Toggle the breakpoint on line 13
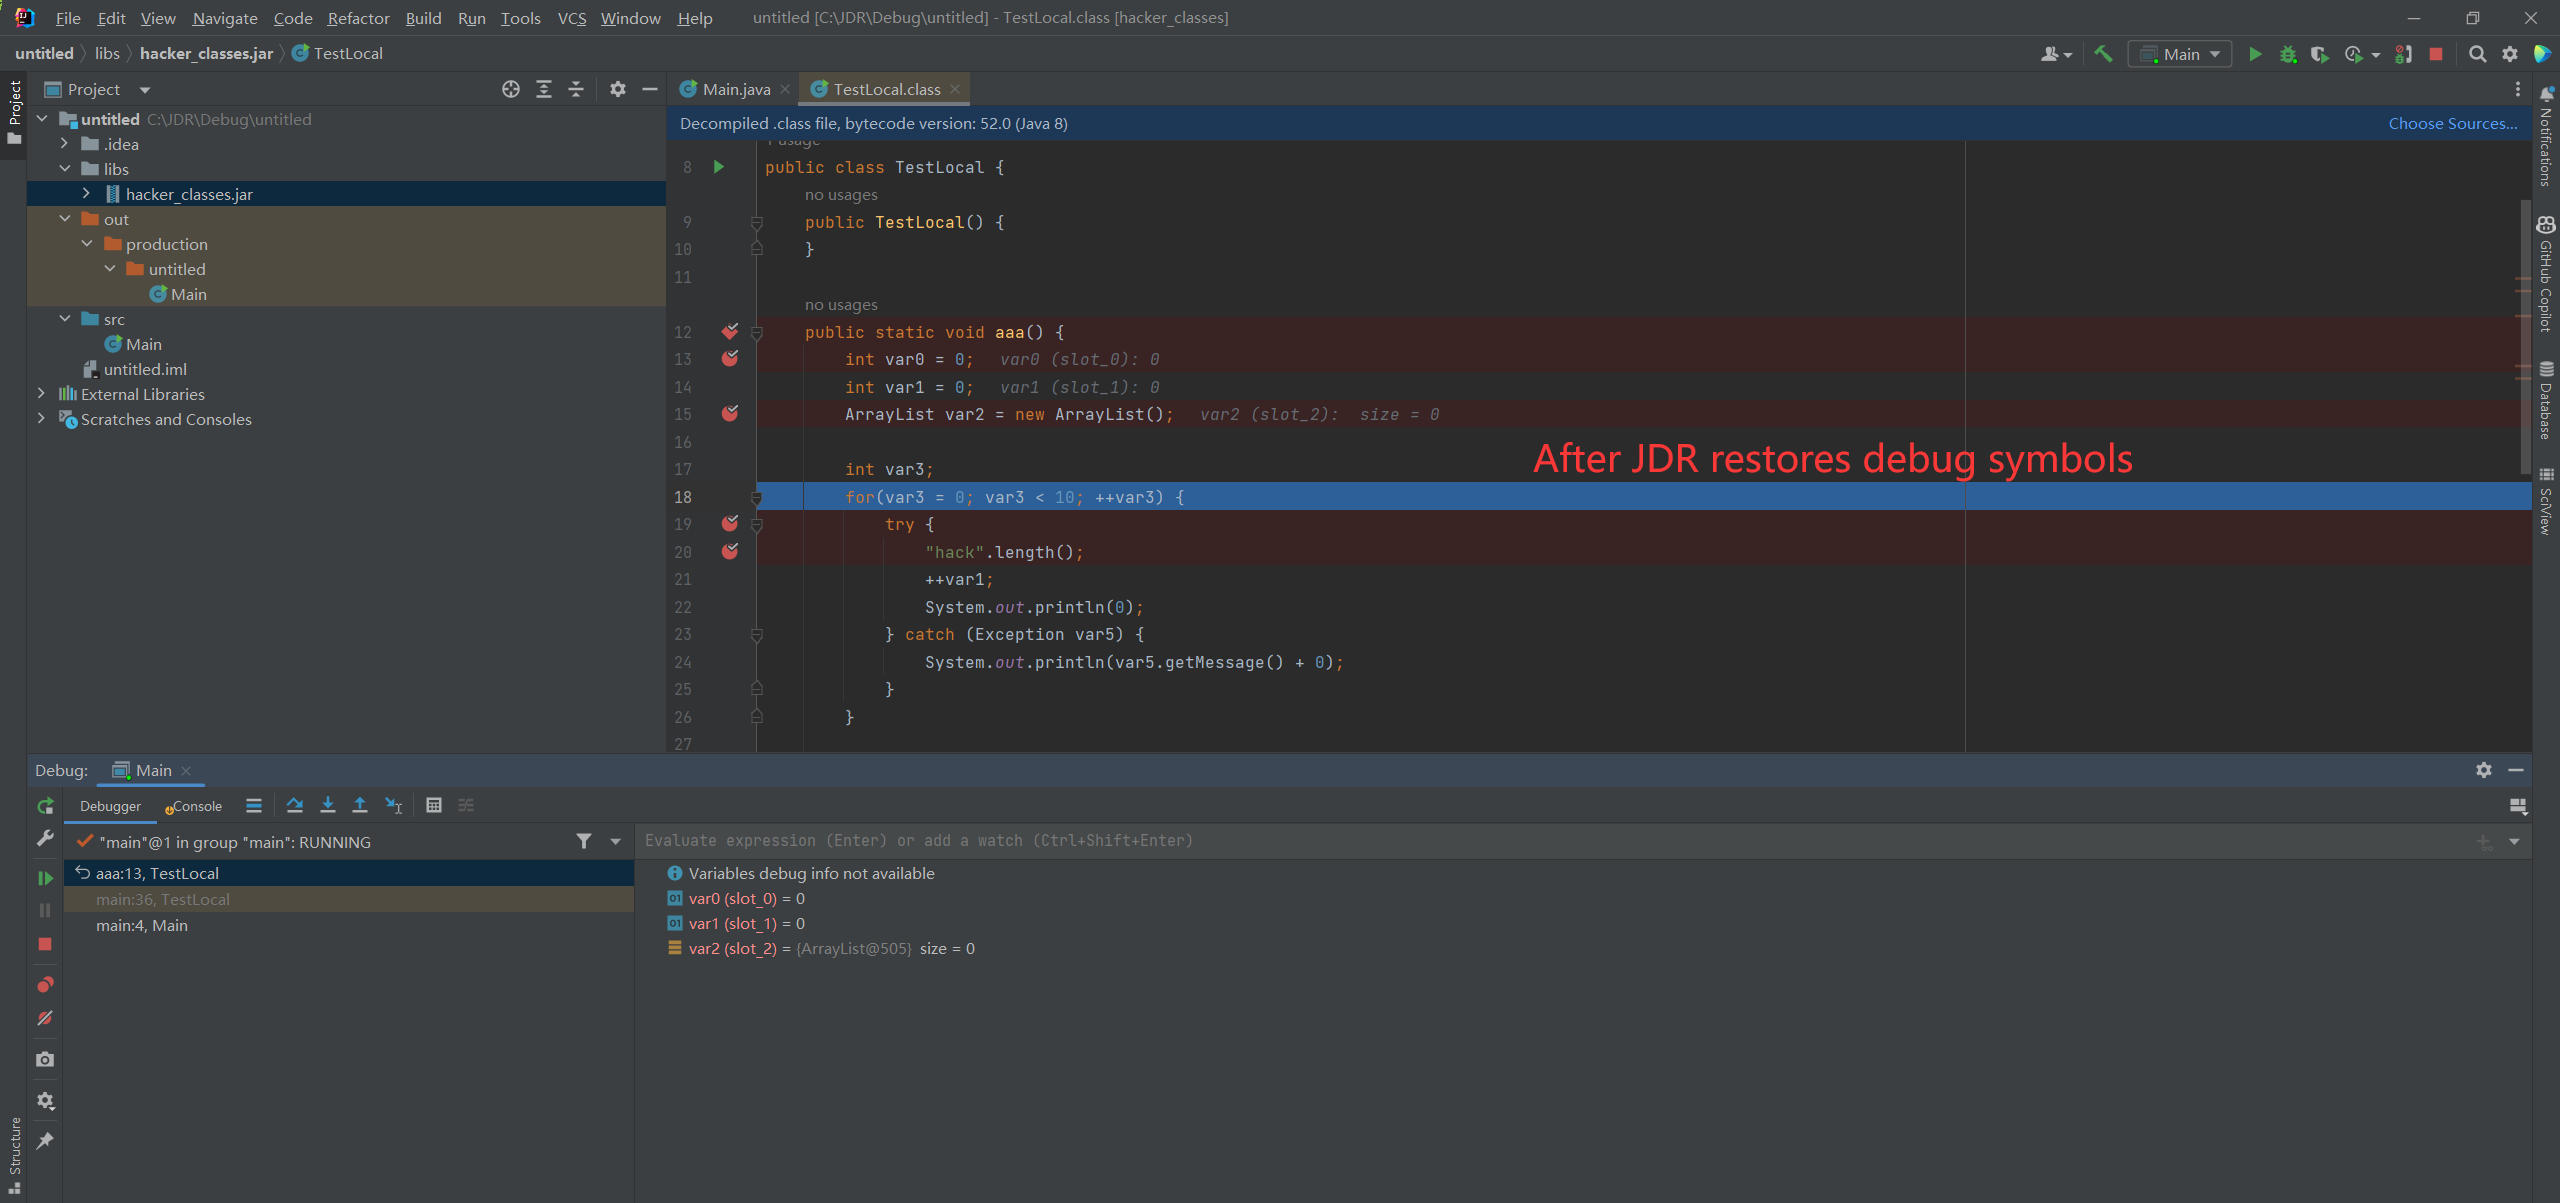The width and height of the screenshot is (2560, 1203). (730, 359)
